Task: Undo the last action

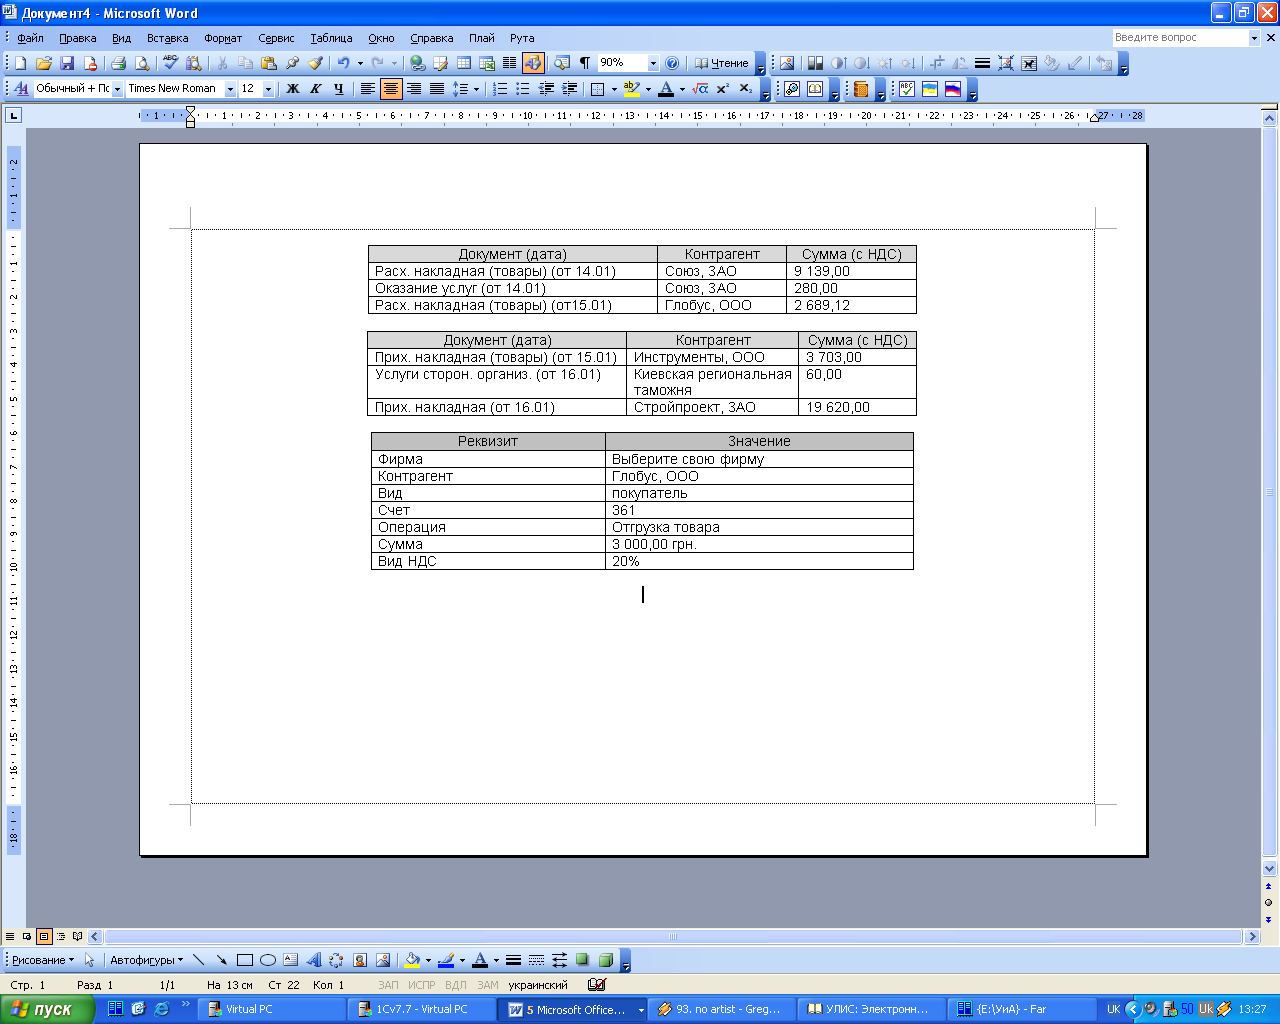Action: (343, 63)
